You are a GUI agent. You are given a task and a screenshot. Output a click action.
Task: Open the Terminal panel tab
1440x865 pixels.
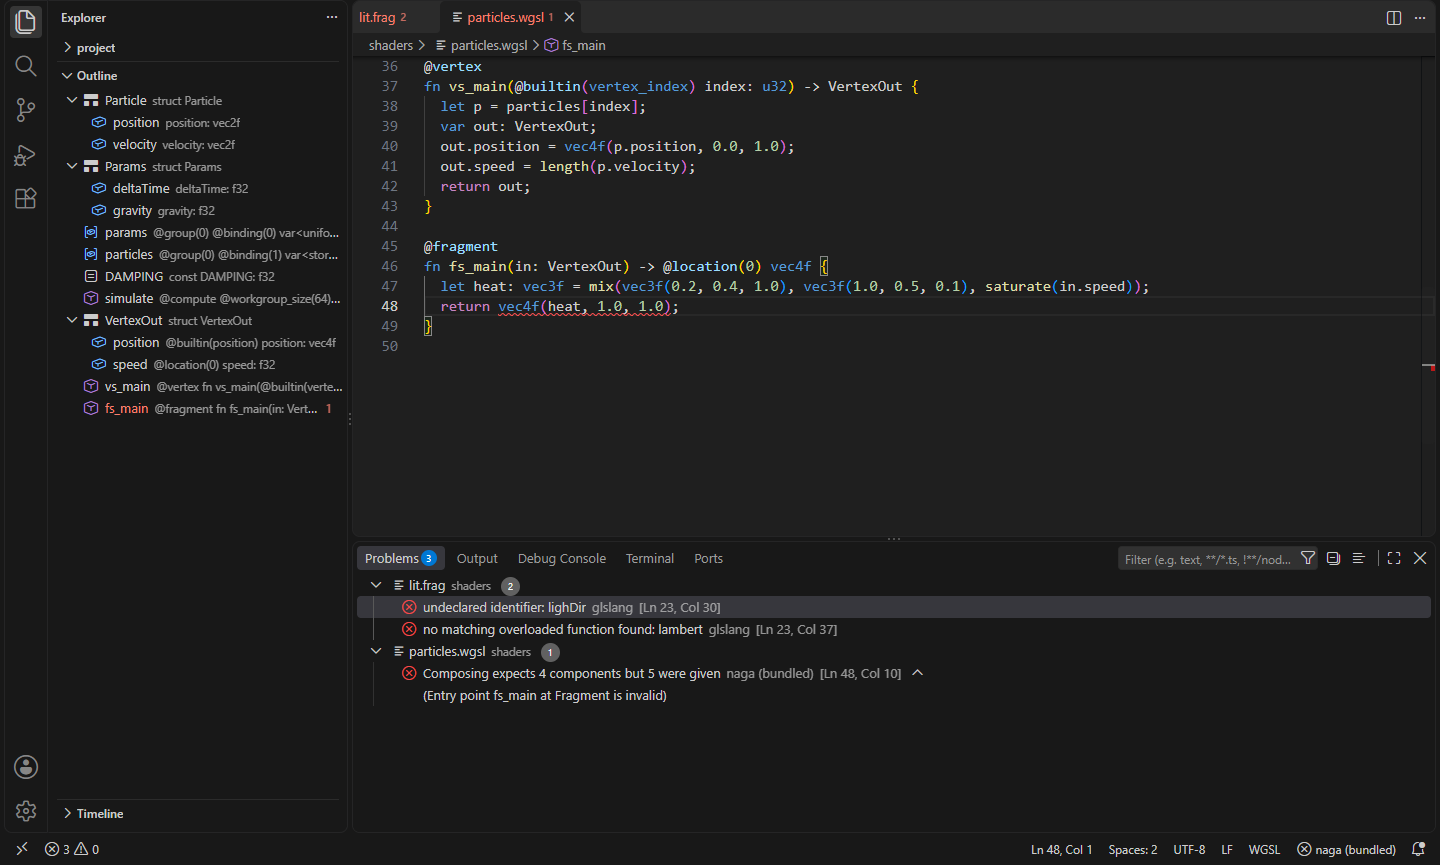click(x=650, y=558)
